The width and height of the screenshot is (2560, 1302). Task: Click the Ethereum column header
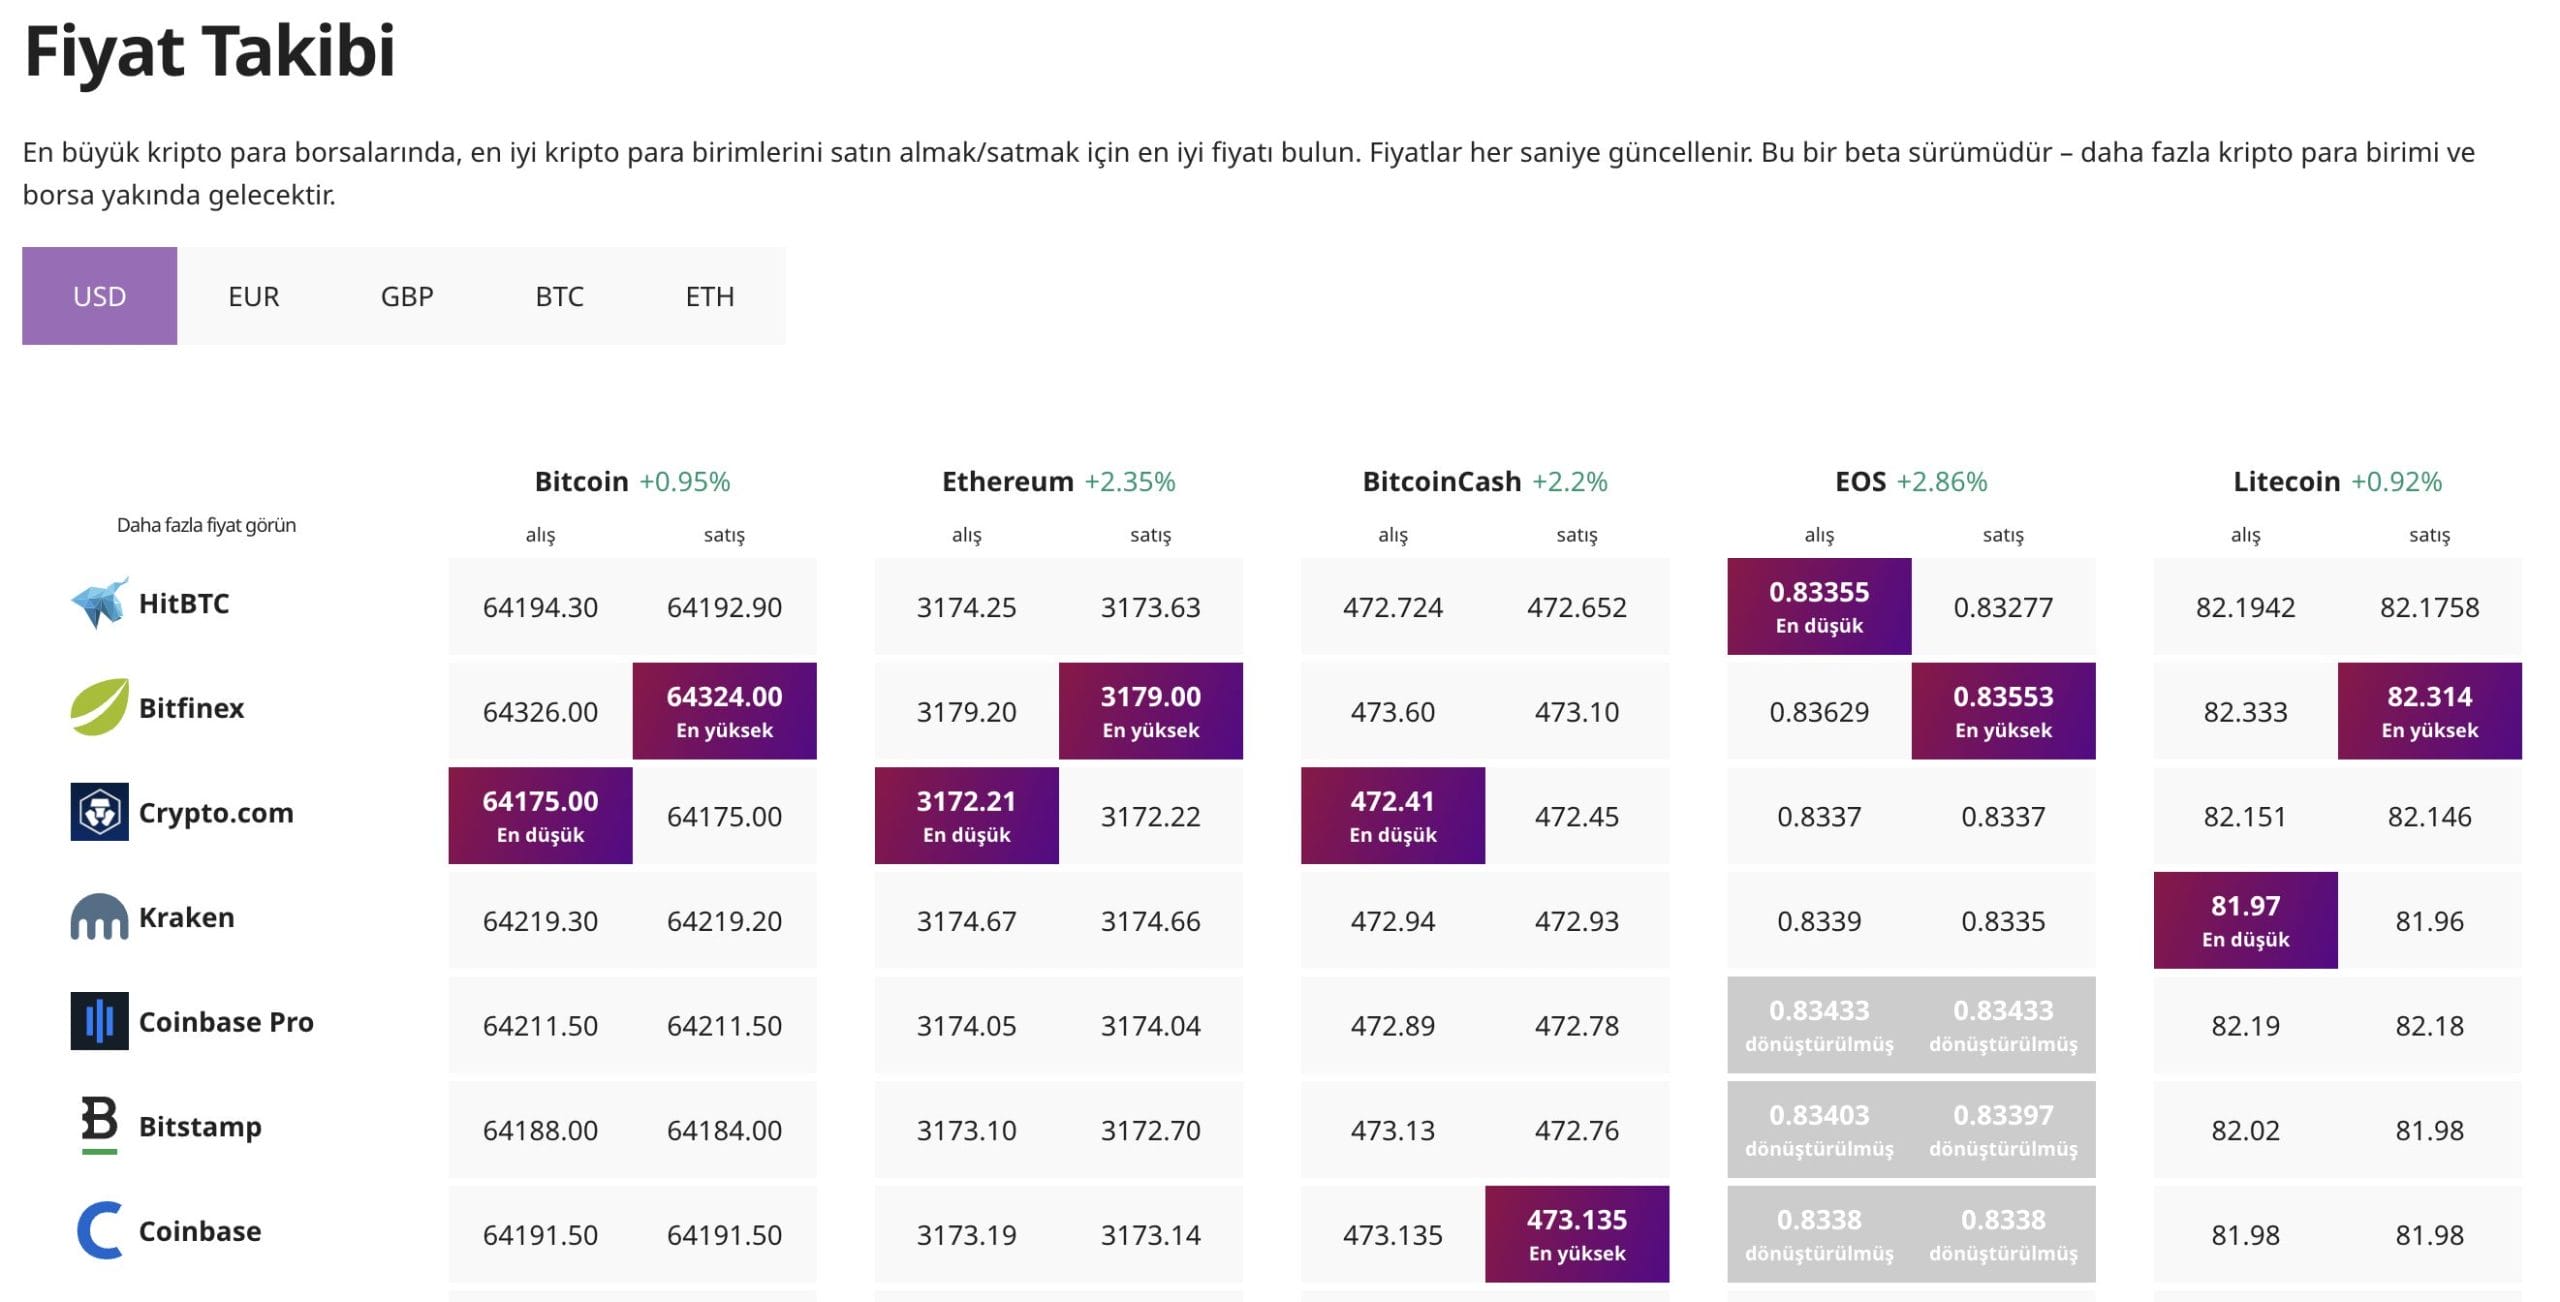pyautogui.click(x=1007, y=481)
